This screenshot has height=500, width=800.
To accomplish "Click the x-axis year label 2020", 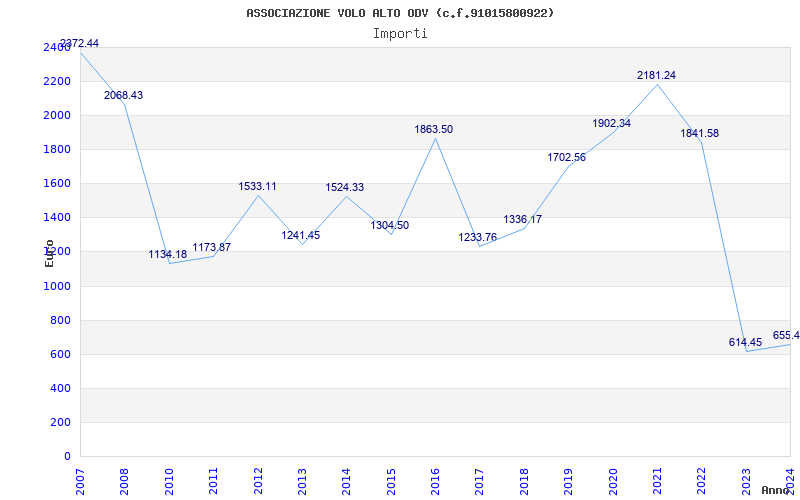I will 613,481.
